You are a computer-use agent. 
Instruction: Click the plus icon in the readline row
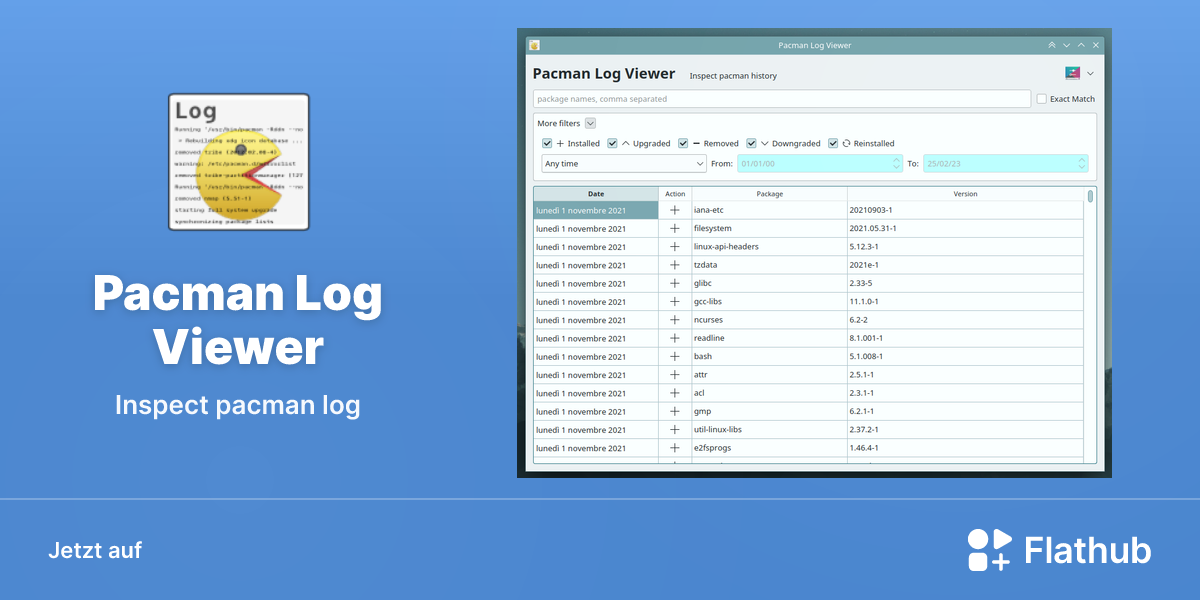point(675,338)
